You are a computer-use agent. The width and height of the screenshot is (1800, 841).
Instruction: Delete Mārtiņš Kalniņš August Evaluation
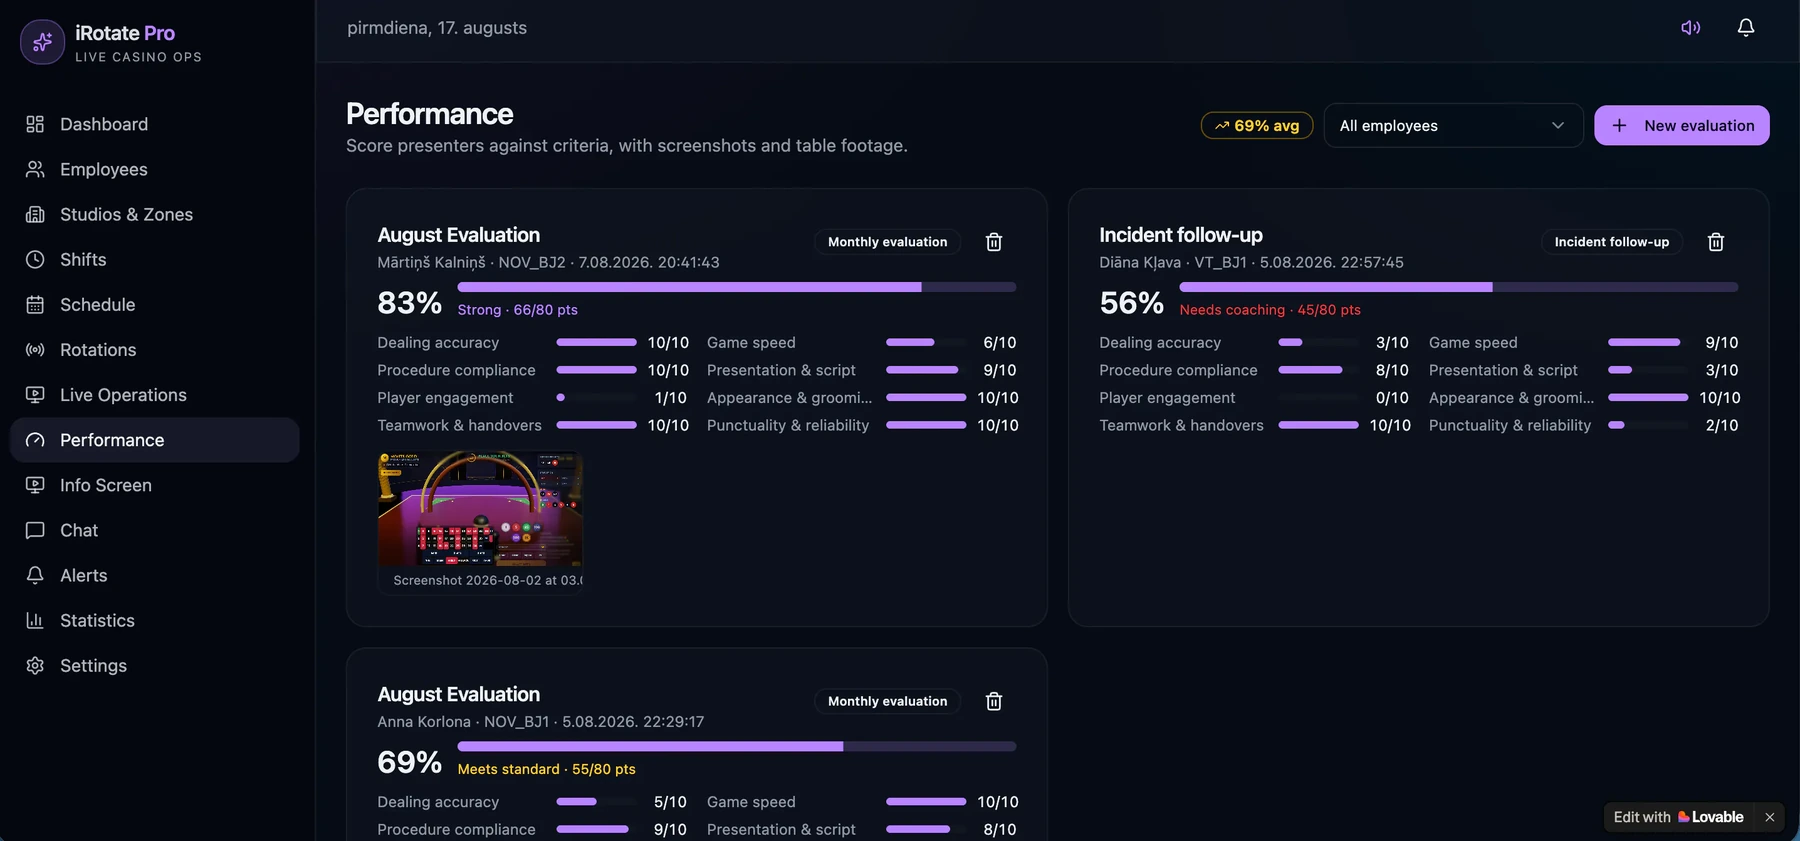pyautogui.click(x=994, y=242)
